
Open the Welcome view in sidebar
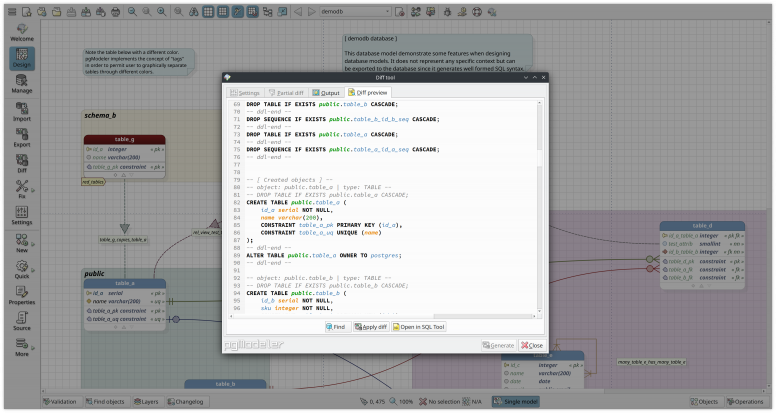(x=22, y=32)
